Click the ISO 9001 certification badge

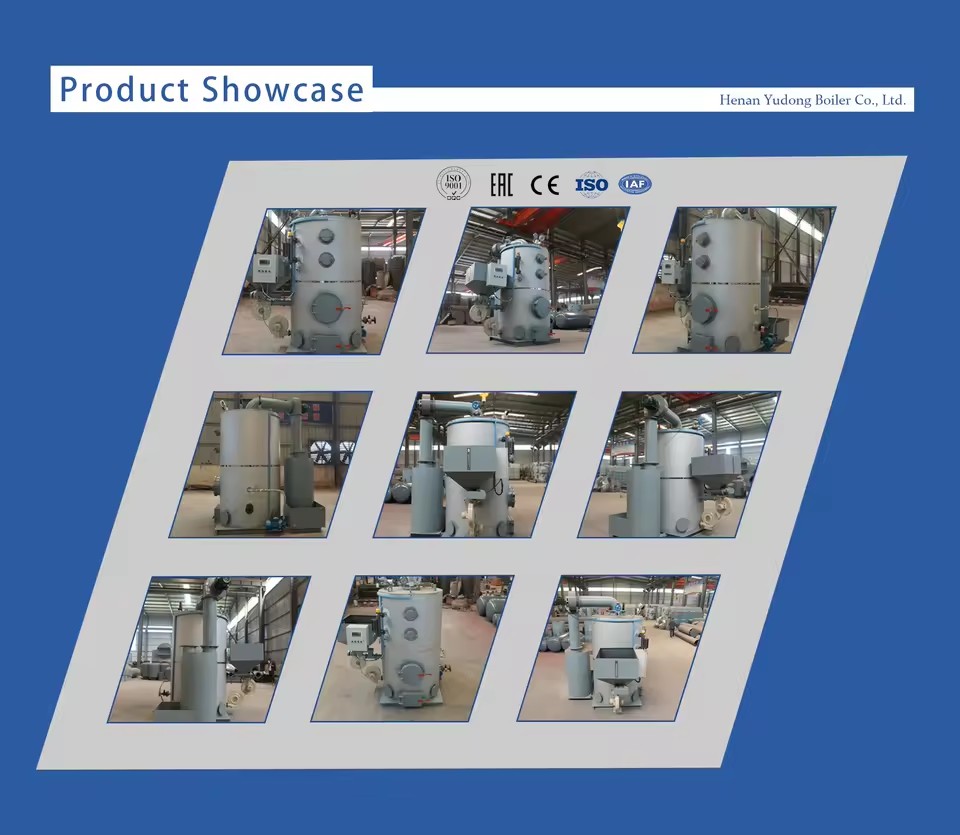(x=454, y=184)
